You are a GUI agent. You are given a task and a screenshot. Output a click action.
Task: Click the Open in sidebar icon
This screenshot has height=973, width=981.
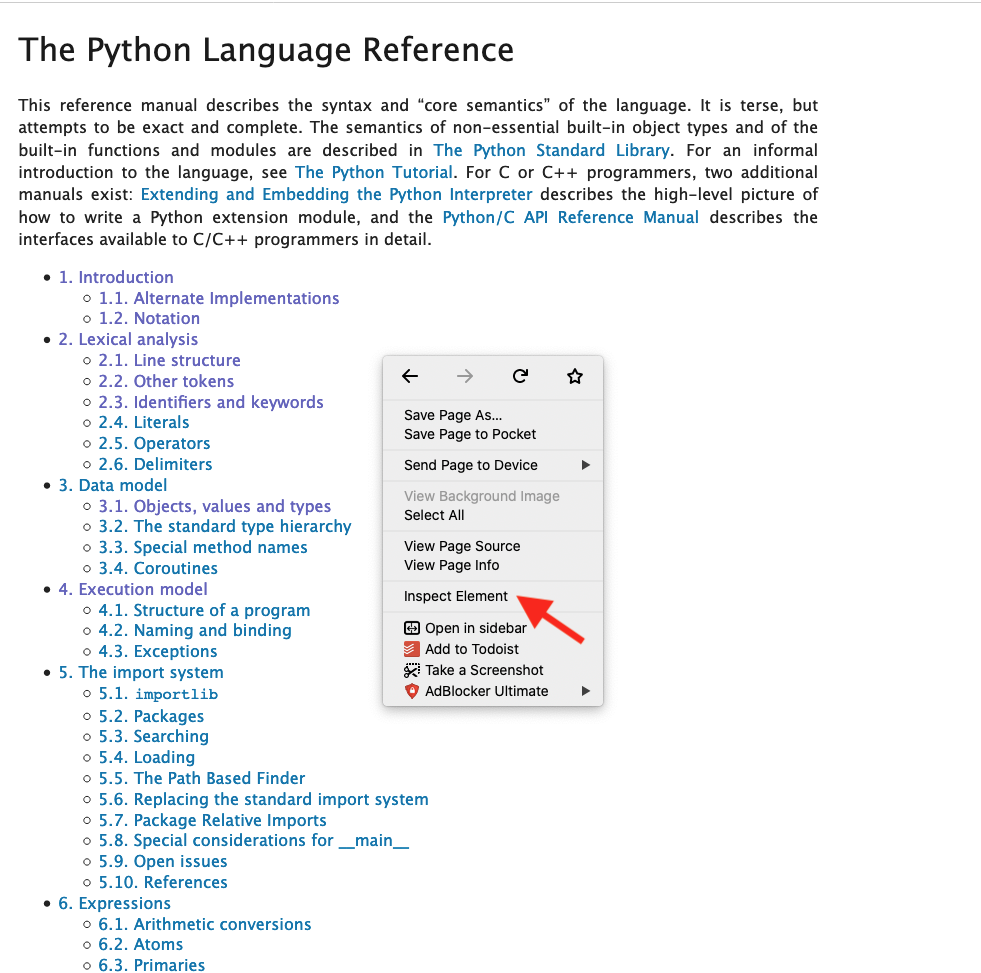(x=412, y=628)
